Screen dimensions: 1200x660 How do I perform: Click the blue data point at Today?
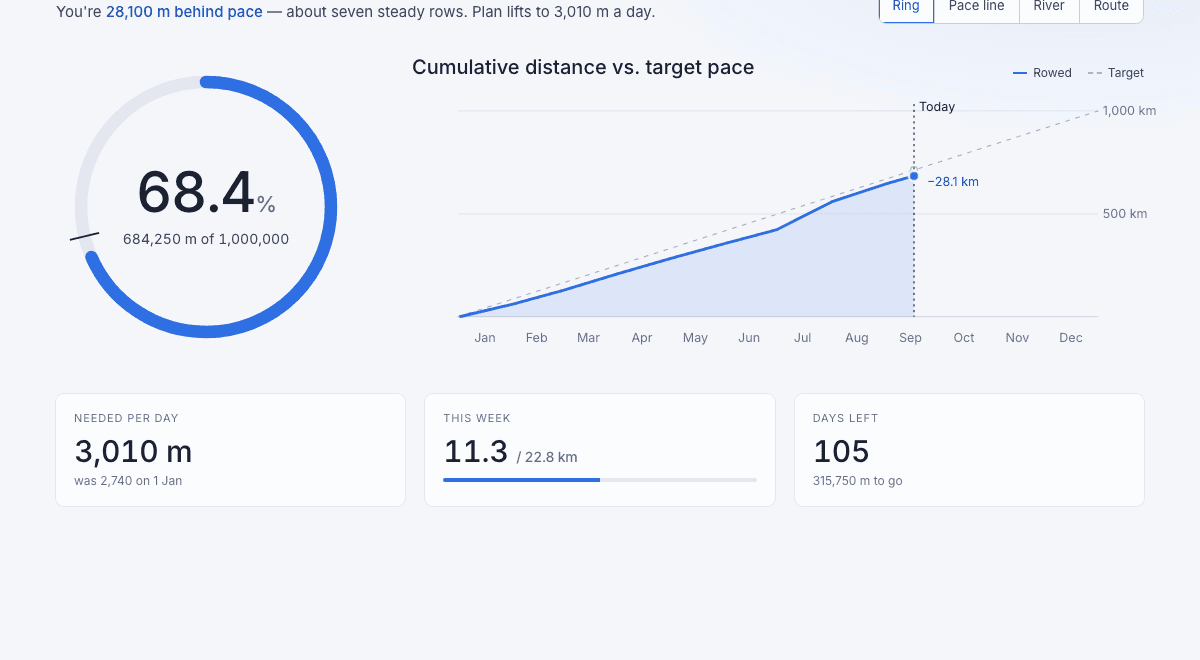point(914,176)
